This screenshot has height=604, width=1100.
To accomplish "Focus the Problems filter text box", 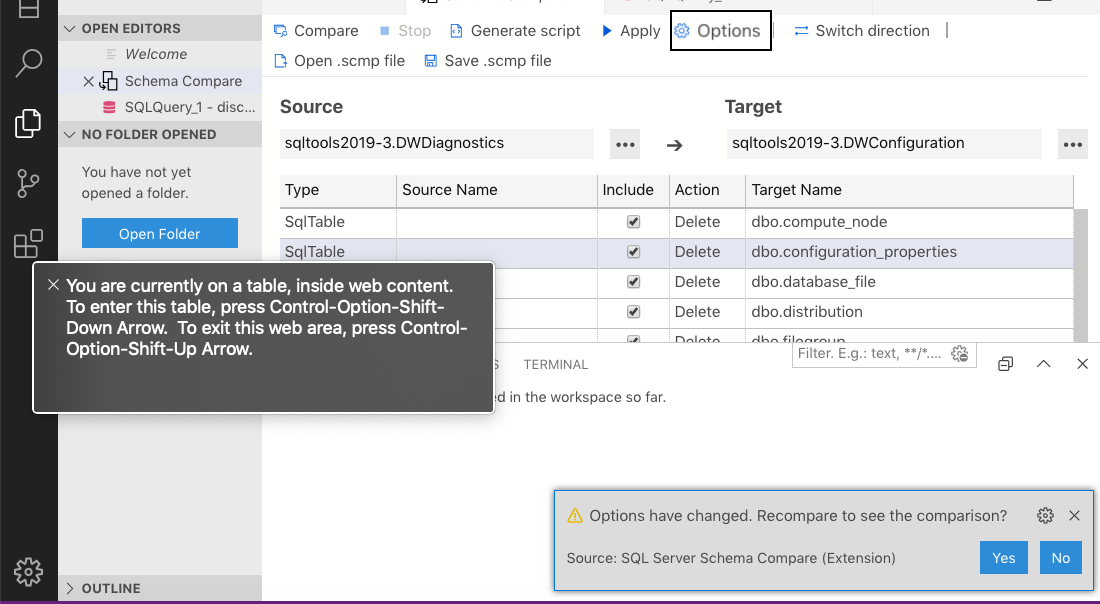I will (x=871, y=354).
